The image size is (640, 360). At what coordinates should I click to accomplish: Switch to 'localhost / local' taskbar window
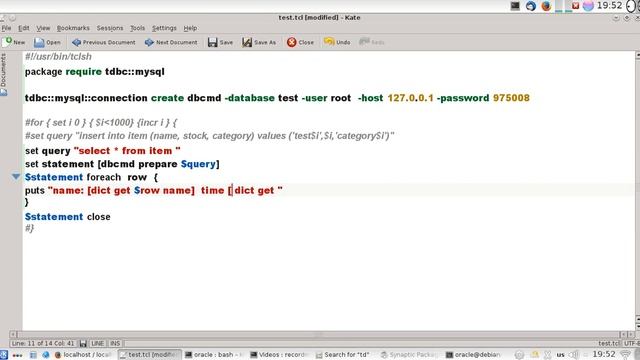coord(84,355)
